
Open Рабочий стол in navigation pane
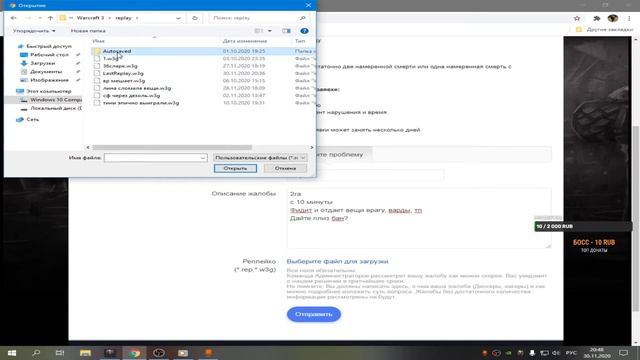(49, 55)
